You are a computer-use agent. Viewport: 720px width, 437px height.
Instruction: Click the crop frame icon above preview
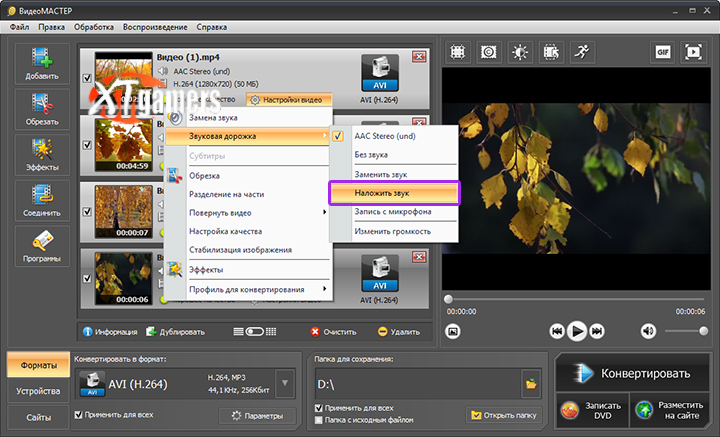pos(457,52)
